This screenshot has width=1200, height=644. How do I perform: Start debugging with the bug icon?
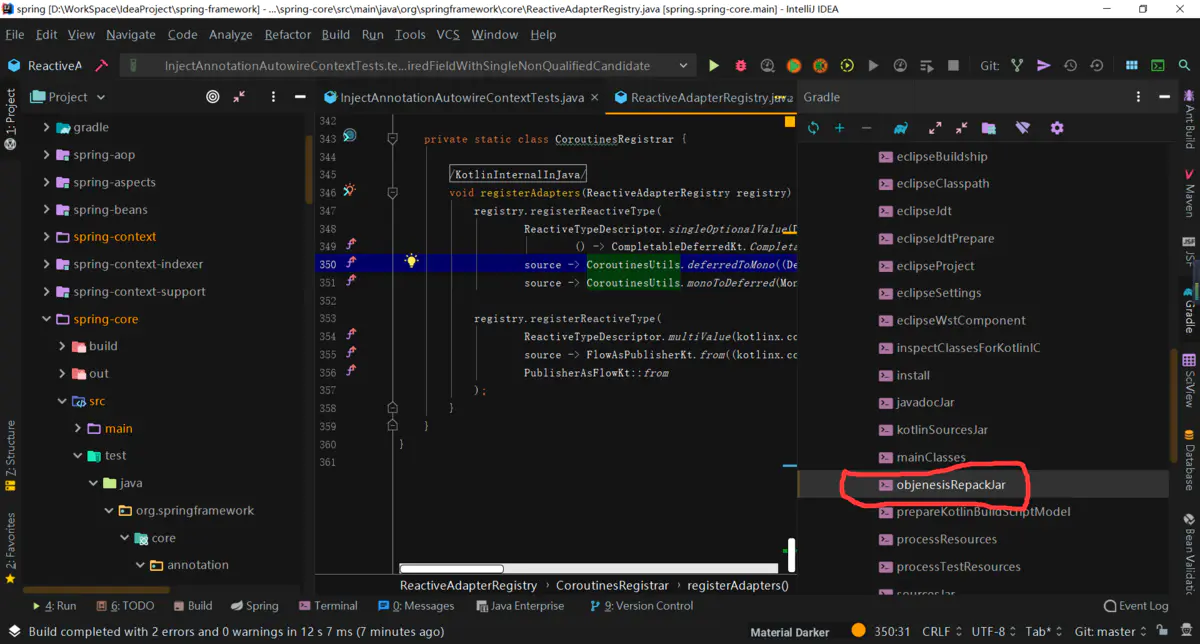pyautogui.click(x=740, y=66)
